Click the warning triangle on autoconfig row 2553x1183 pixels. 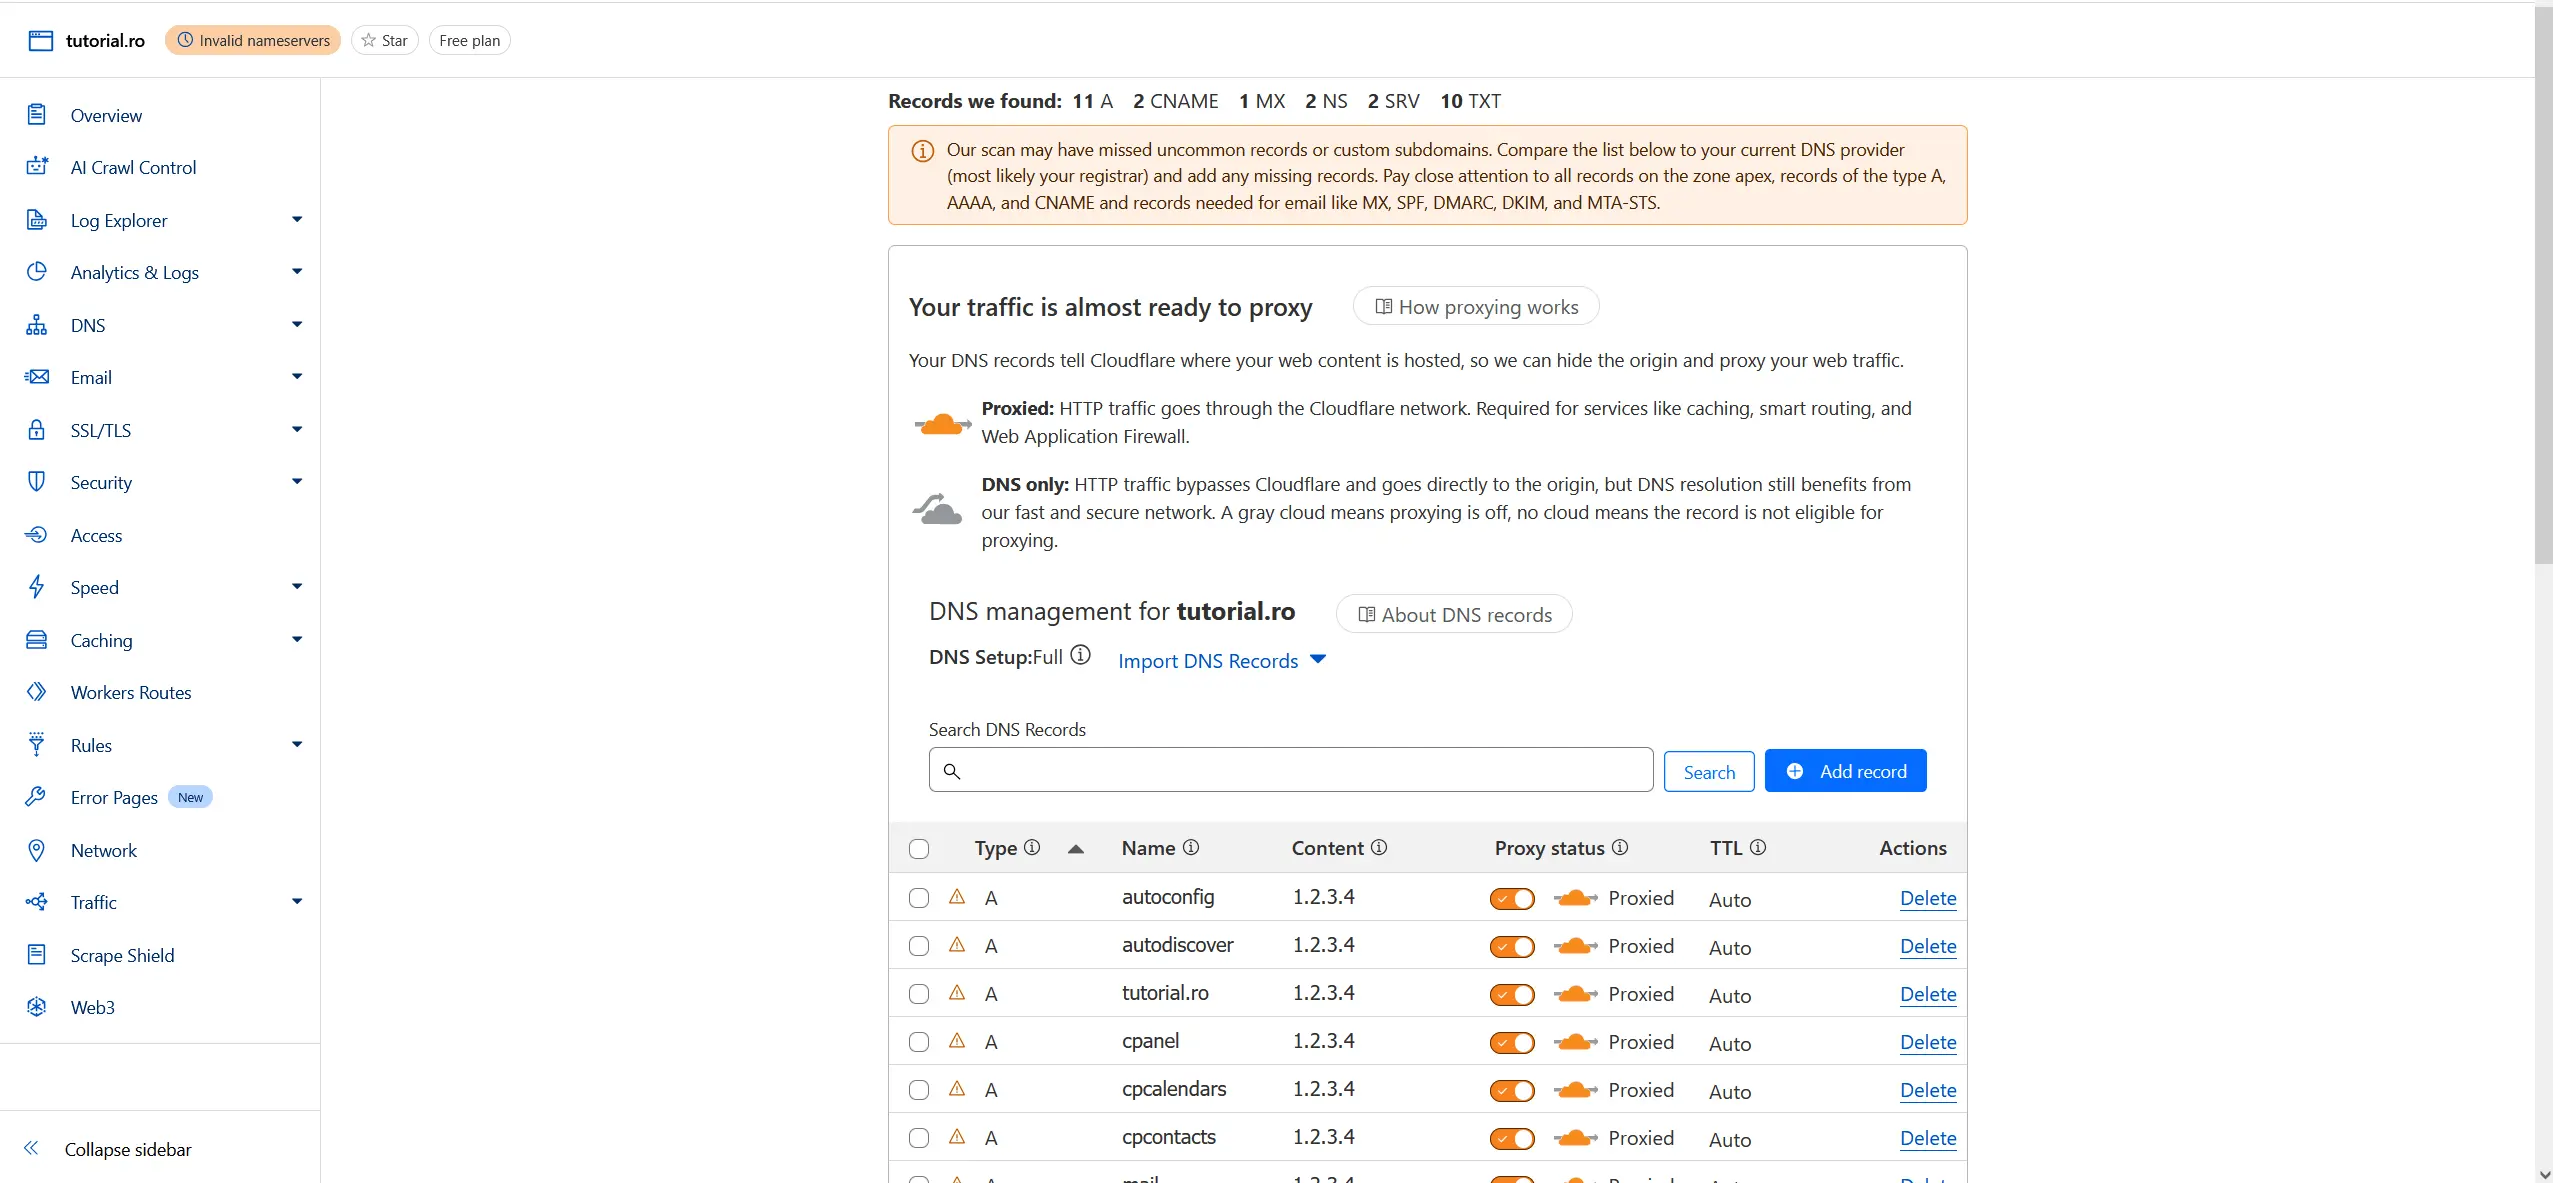point(957,896)
